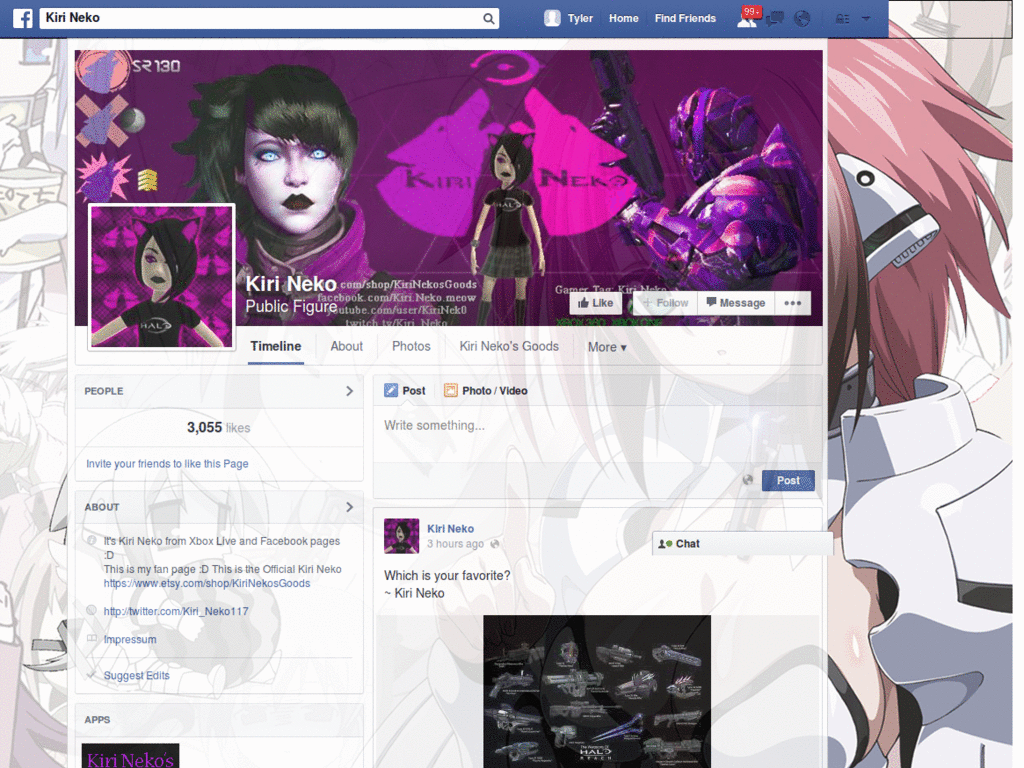This screenshot has height=768, width=1024.
Task: Expand the People section chevron
Action: (x=349, y=391)
